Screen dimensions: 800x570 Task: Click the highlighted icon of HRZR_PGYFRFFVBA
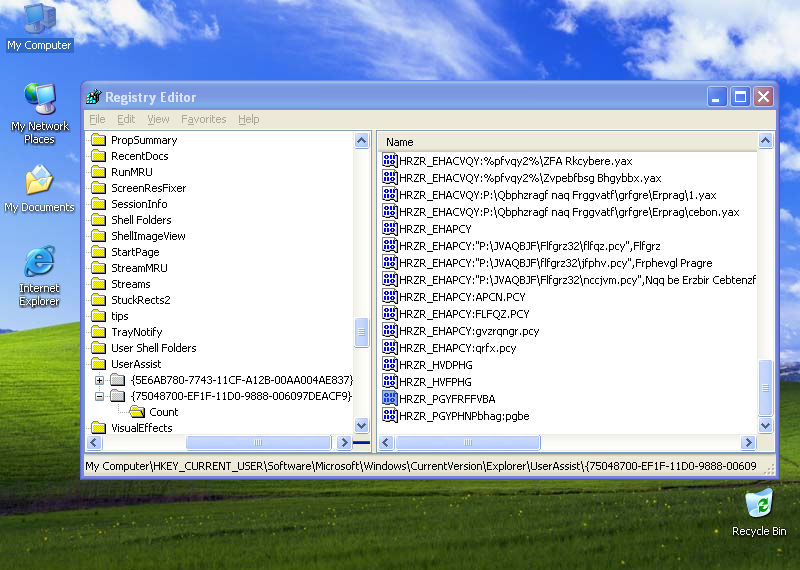390,399
